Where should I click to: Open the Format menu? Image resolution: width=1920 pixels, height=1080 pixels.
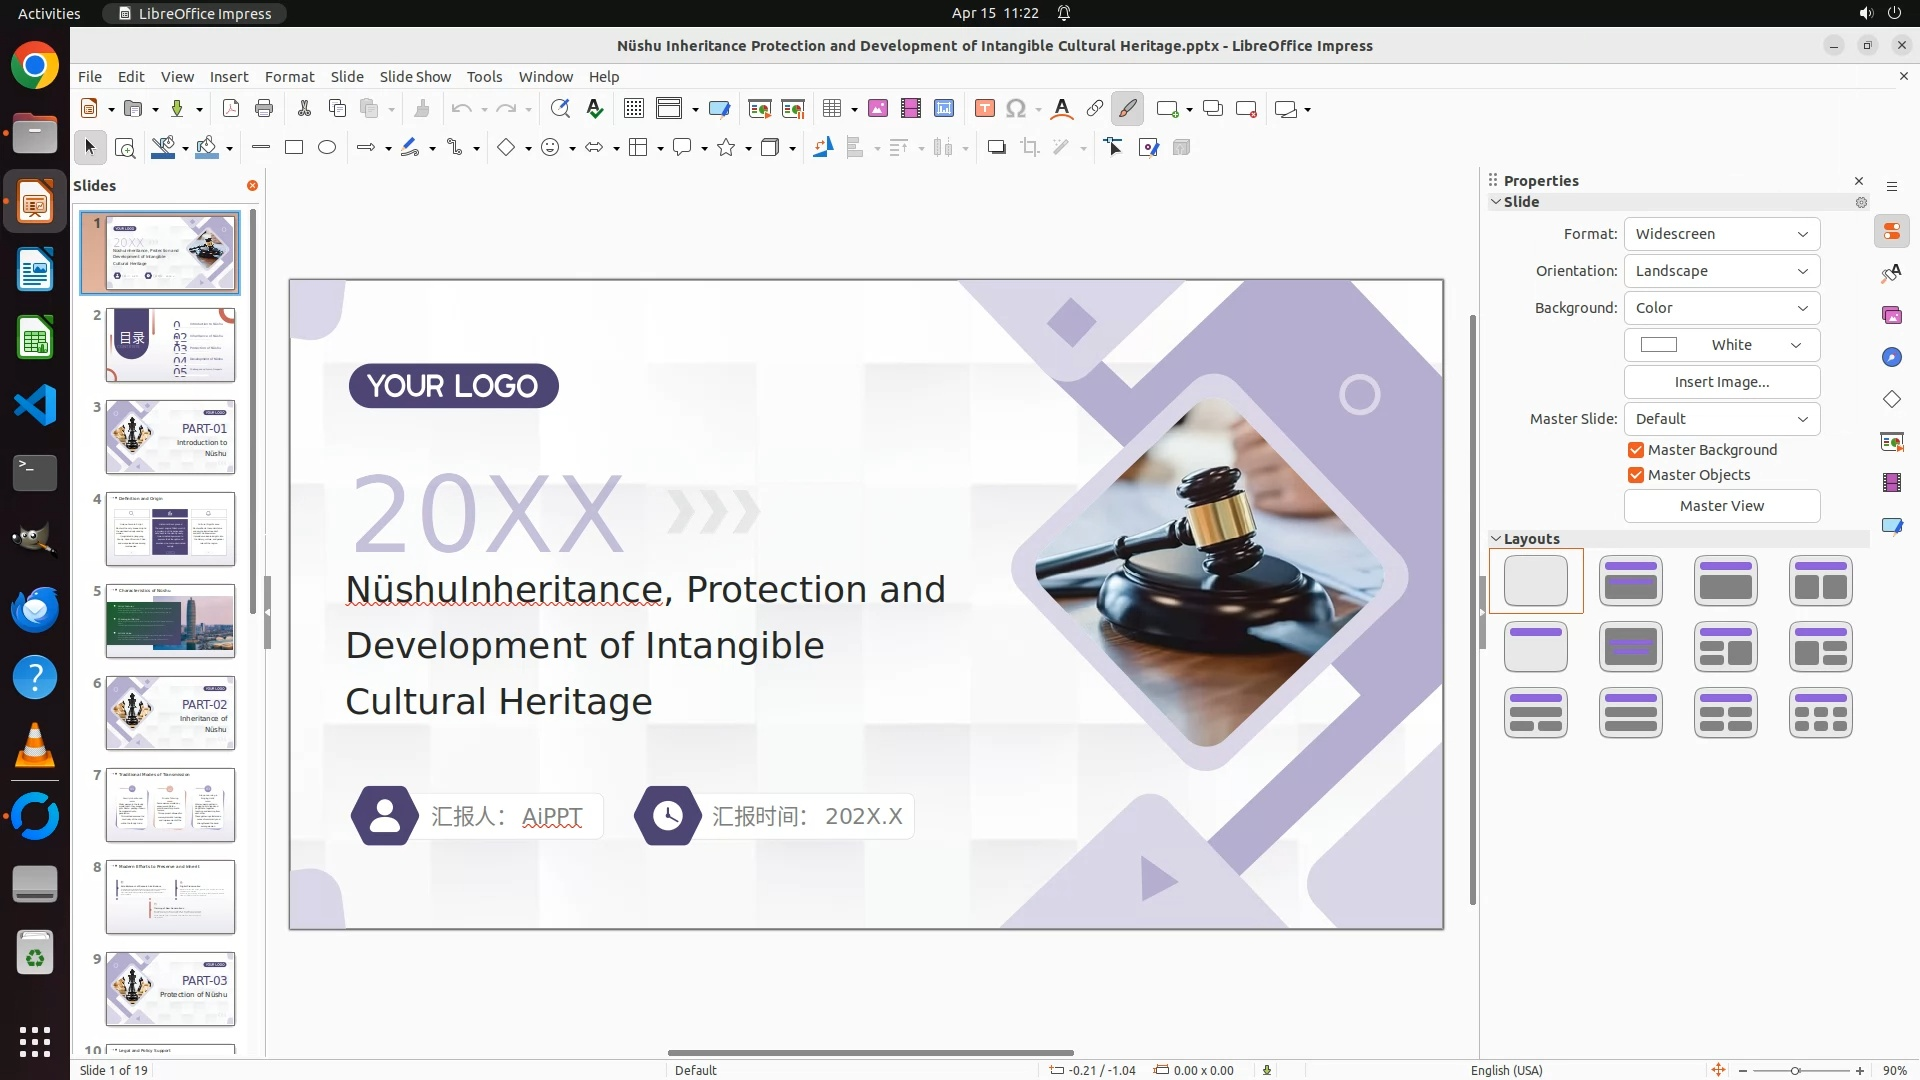tap(289, 76)
